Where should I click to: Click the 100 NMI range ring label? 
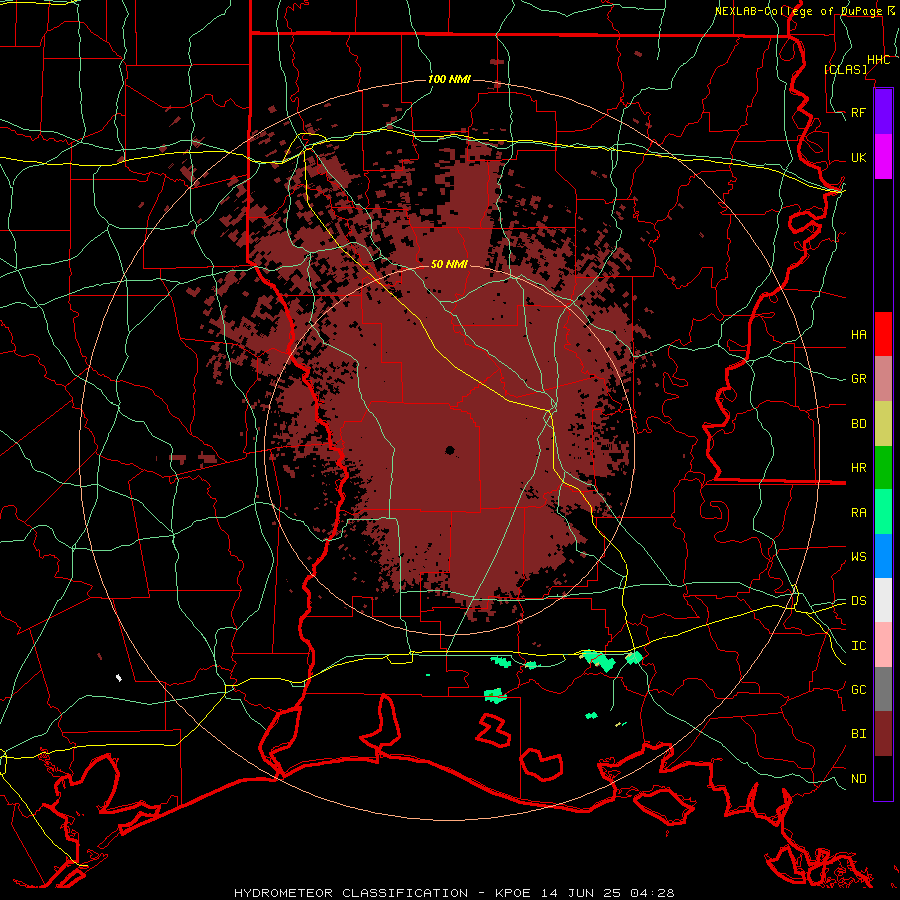click(x=449, y=79)
